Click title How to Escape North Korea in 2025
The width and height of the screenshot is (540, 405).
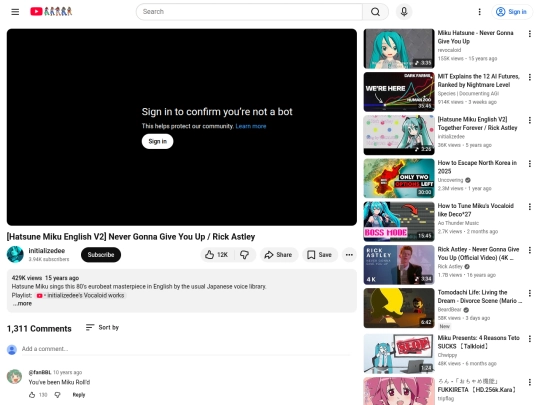(477, 167)
